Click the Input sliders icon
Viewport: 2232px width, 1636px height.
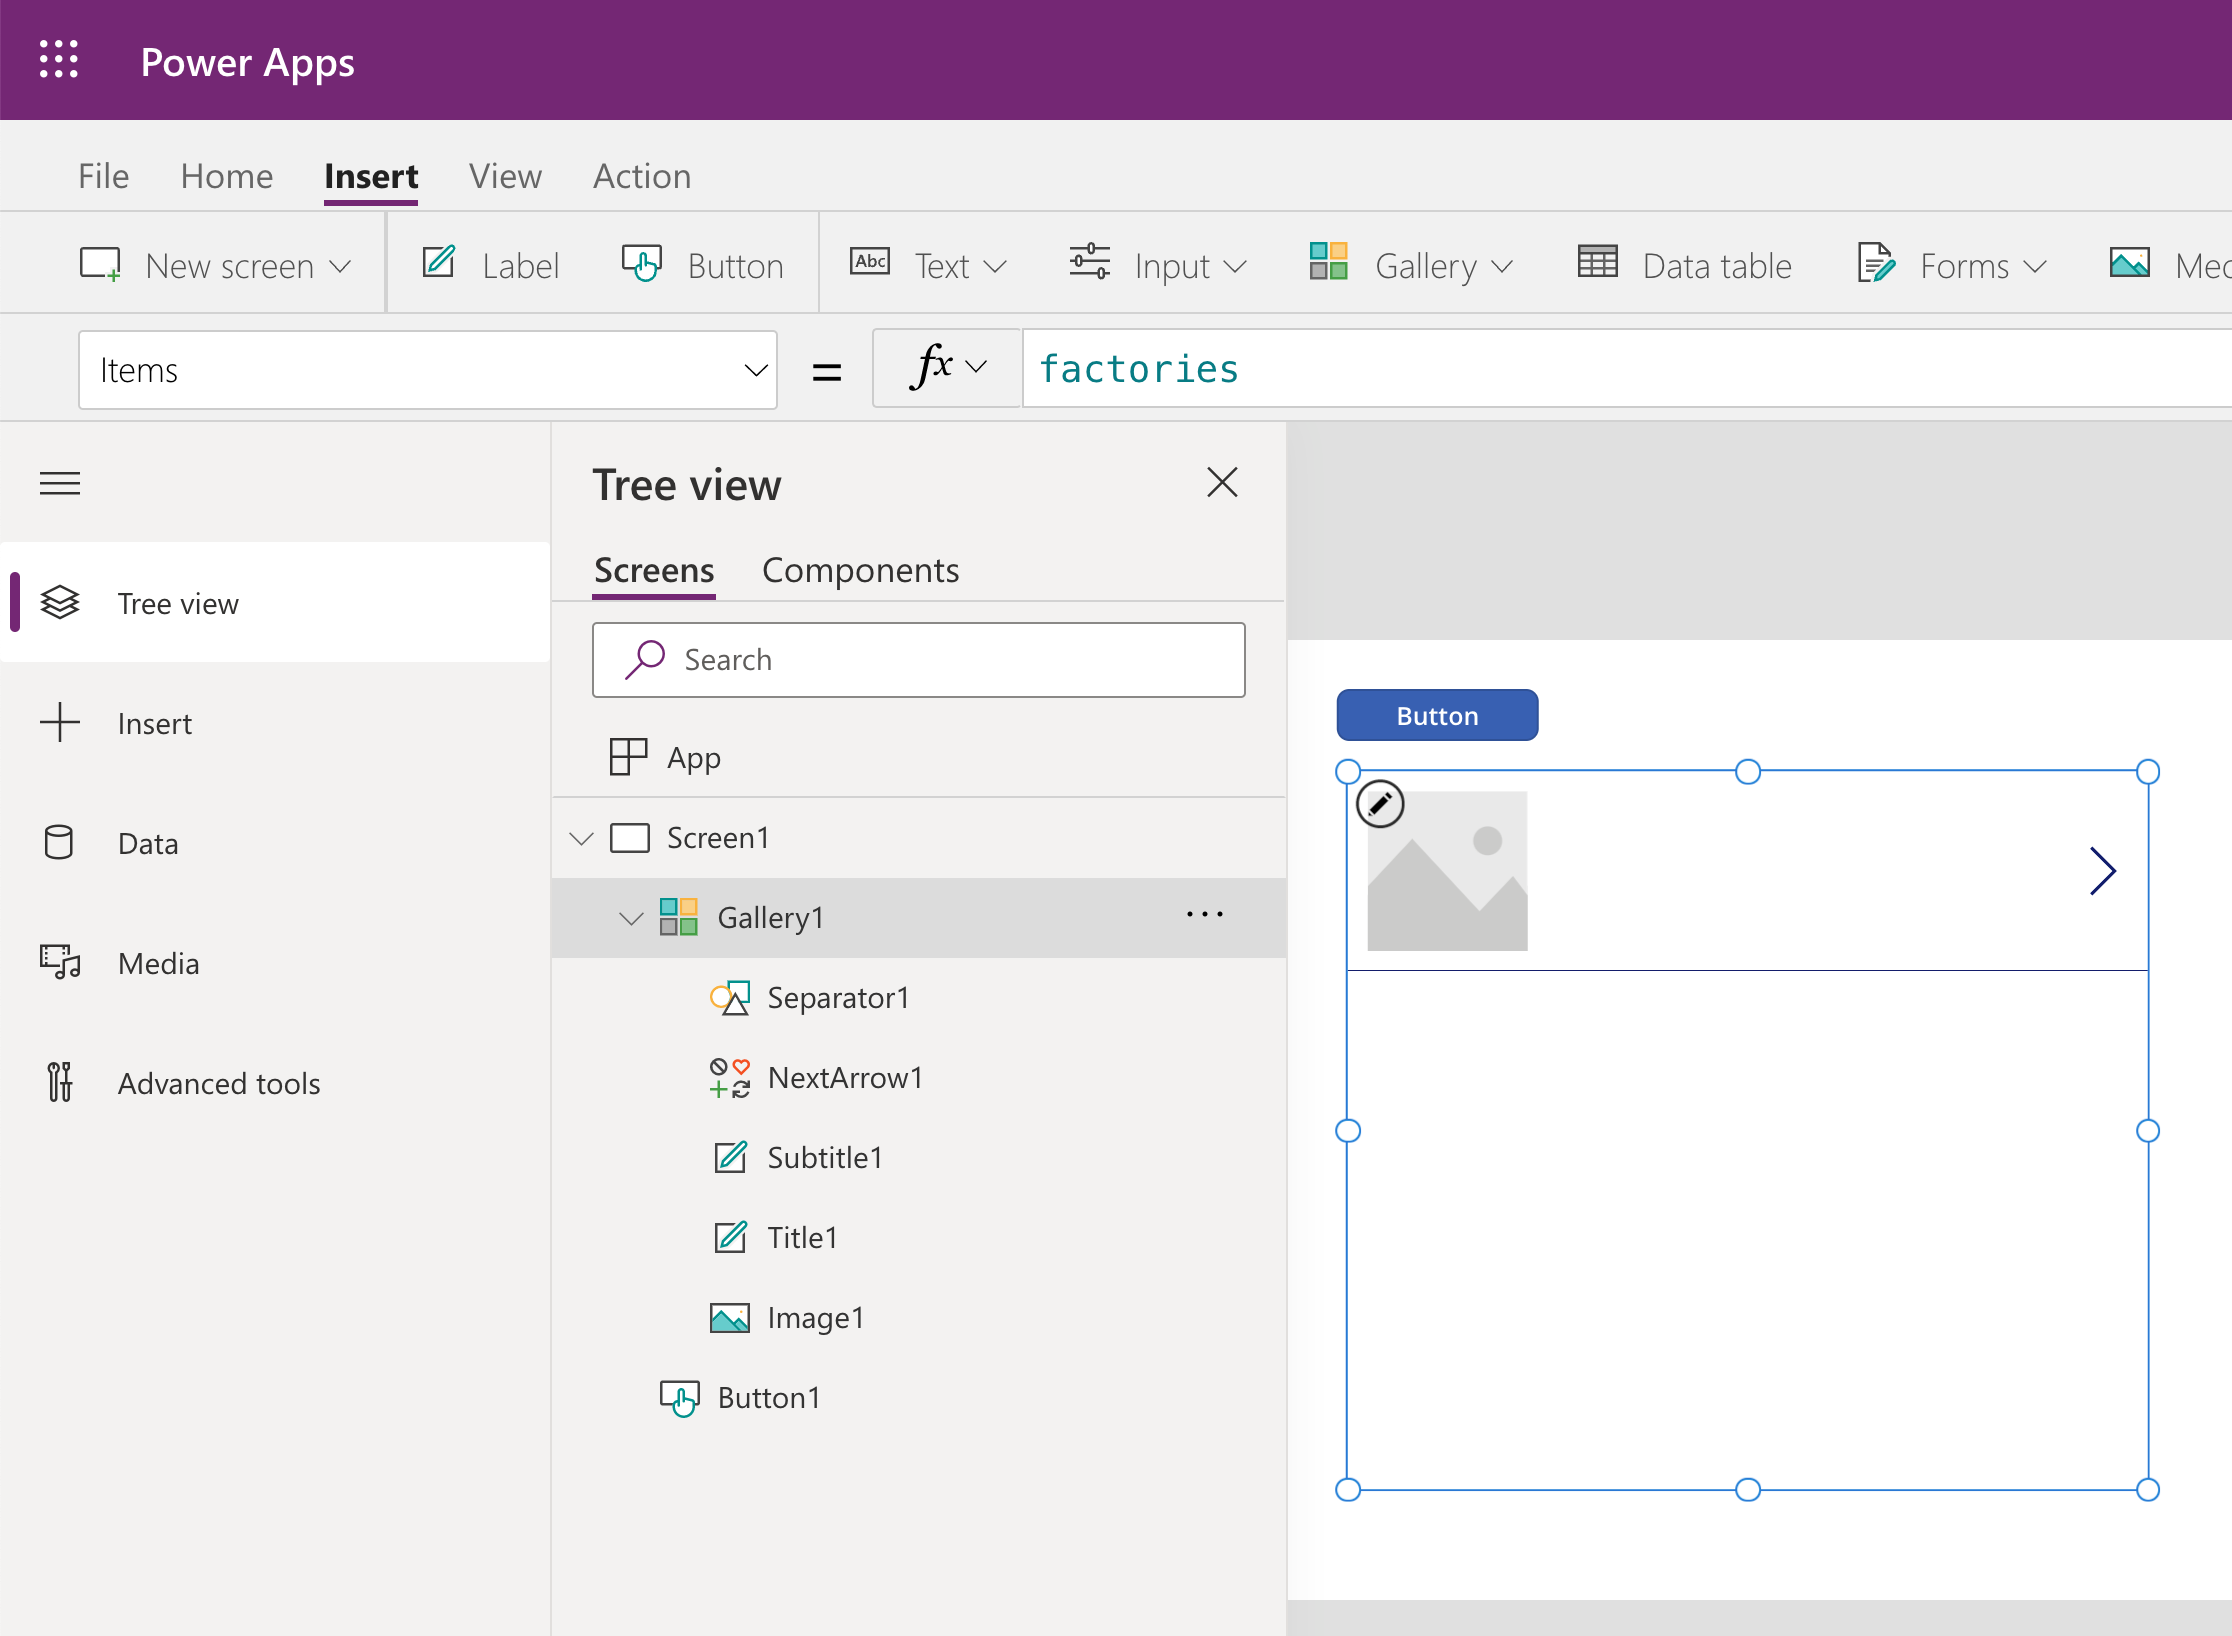click(x=1089, y=262)
